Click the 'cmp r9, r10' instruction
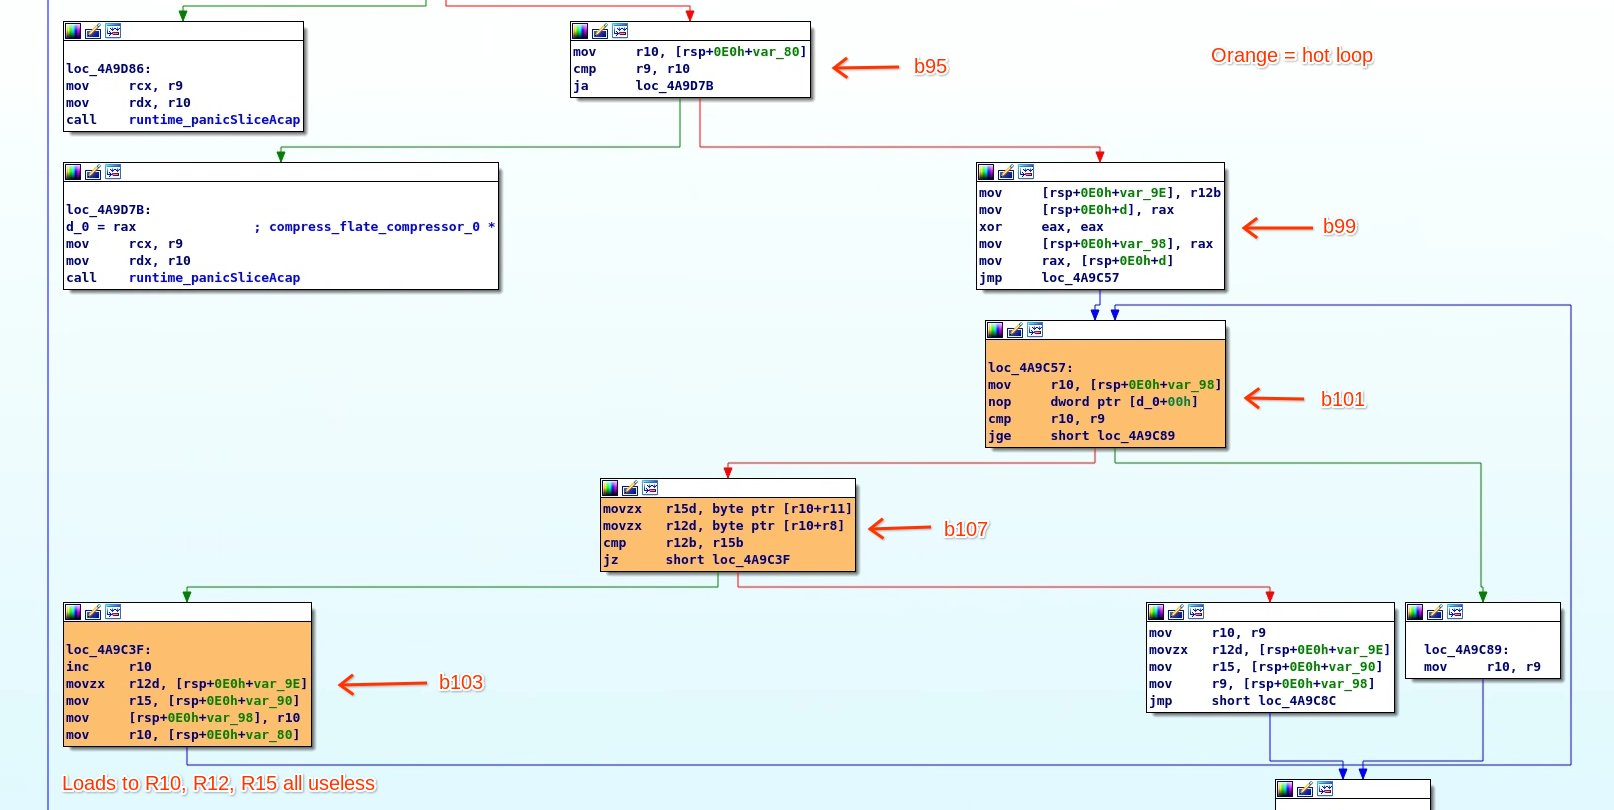The width and height of the screenshot is (1614, 810). click(x=631, y=69)
